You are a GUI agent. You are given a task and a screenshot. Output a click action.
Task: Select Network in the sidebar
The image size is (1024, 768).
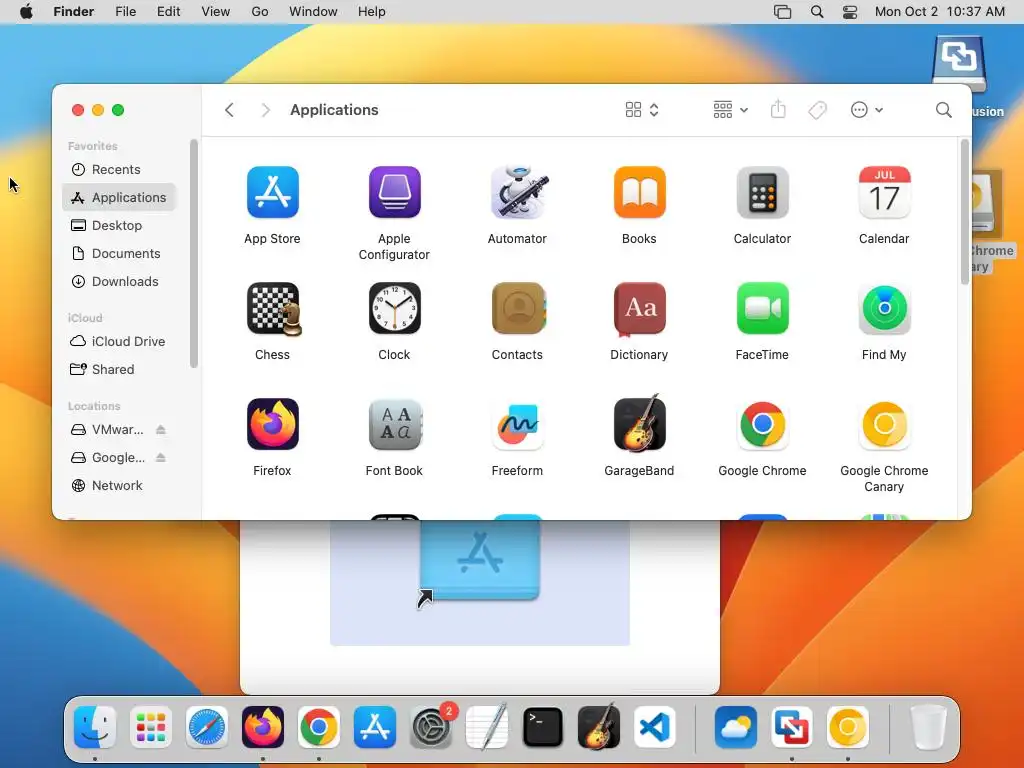click(120, 486)
